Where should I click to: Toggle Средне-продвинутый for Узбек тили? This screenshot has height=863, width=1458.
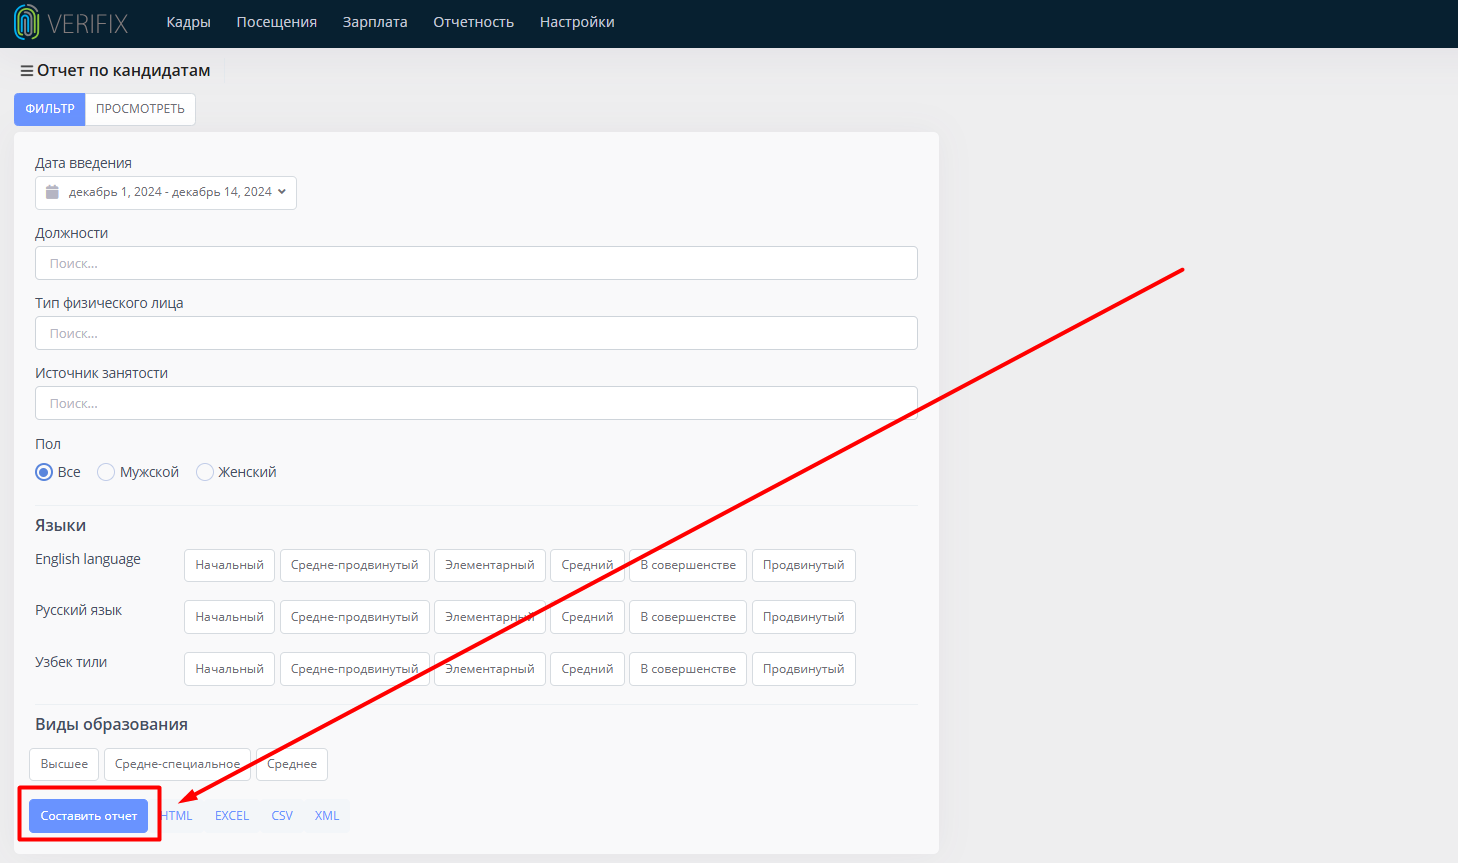355,669
